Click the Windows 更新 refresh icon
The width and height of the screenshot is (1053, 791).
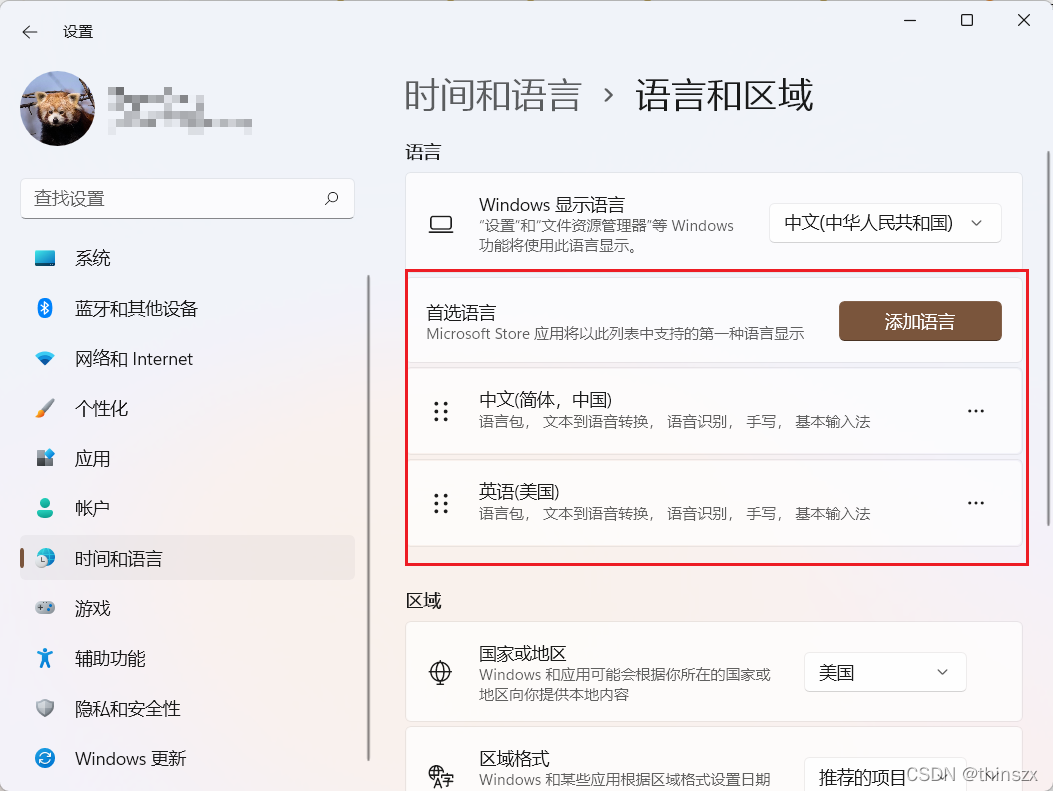pyautogui.click(x=45, y=758)
